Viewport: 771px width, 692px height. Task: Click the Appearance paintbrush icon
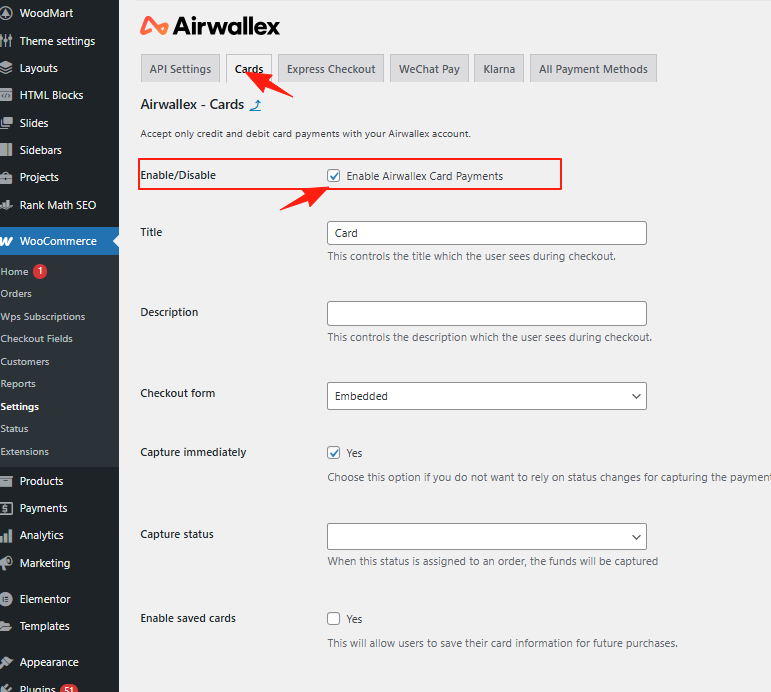(5, 662)
